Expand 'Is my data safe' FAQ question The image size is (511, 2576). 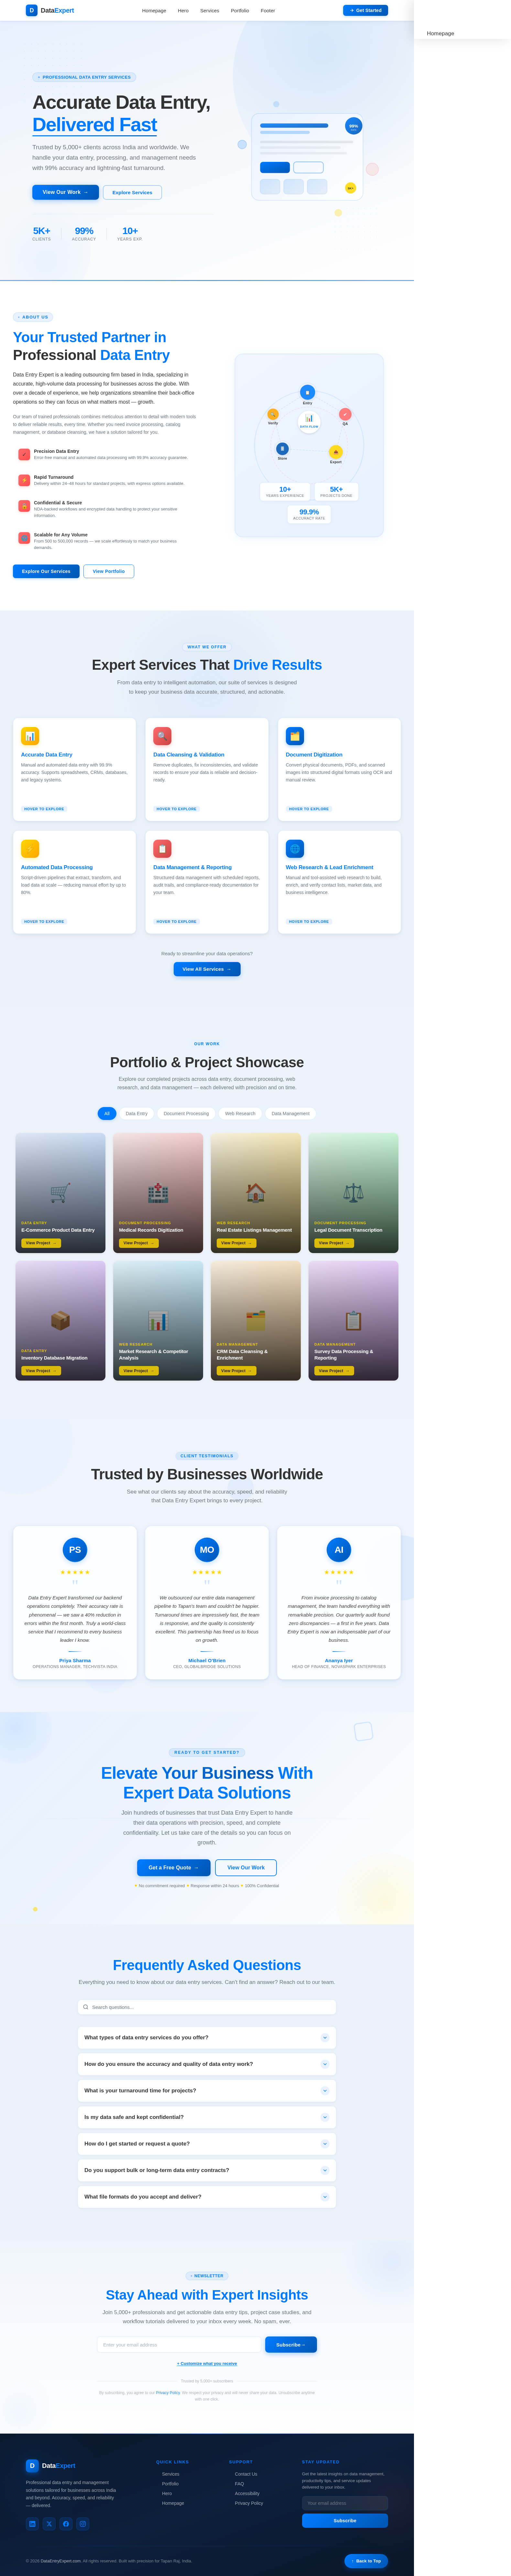pos(207,2117)
